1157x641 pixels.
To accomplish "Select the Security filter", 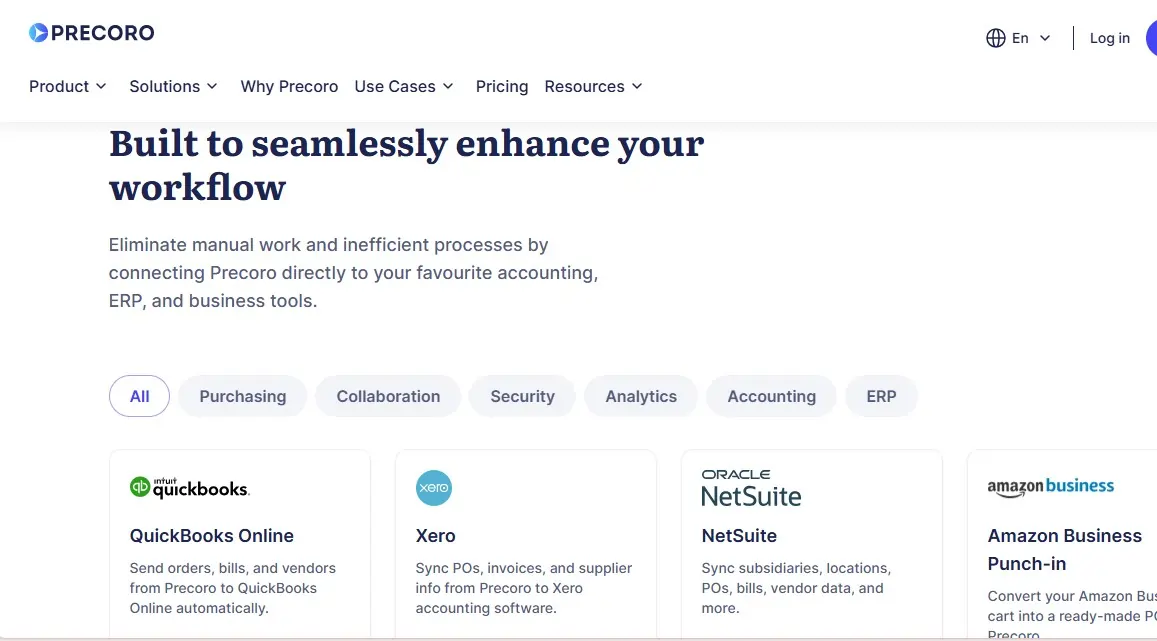I will pos(522,396).
